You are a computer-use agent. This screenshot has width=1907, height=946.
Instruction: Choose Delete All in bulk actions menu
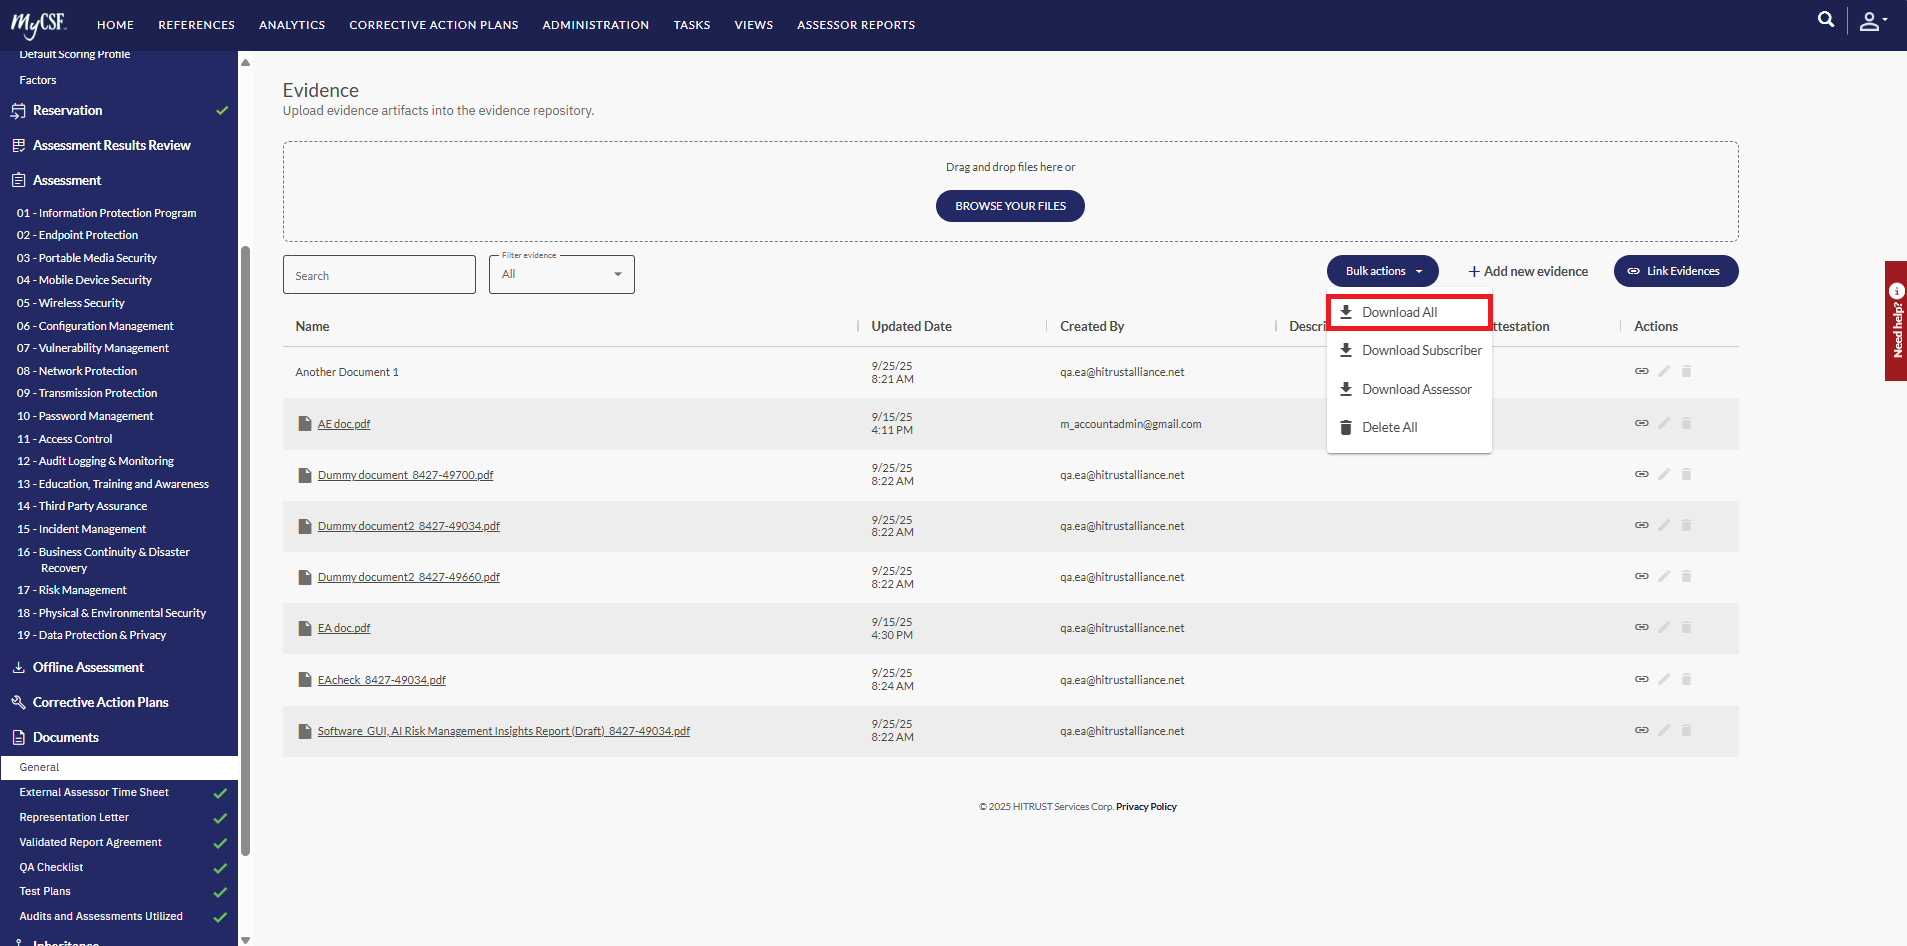(x=1389, y=427)
